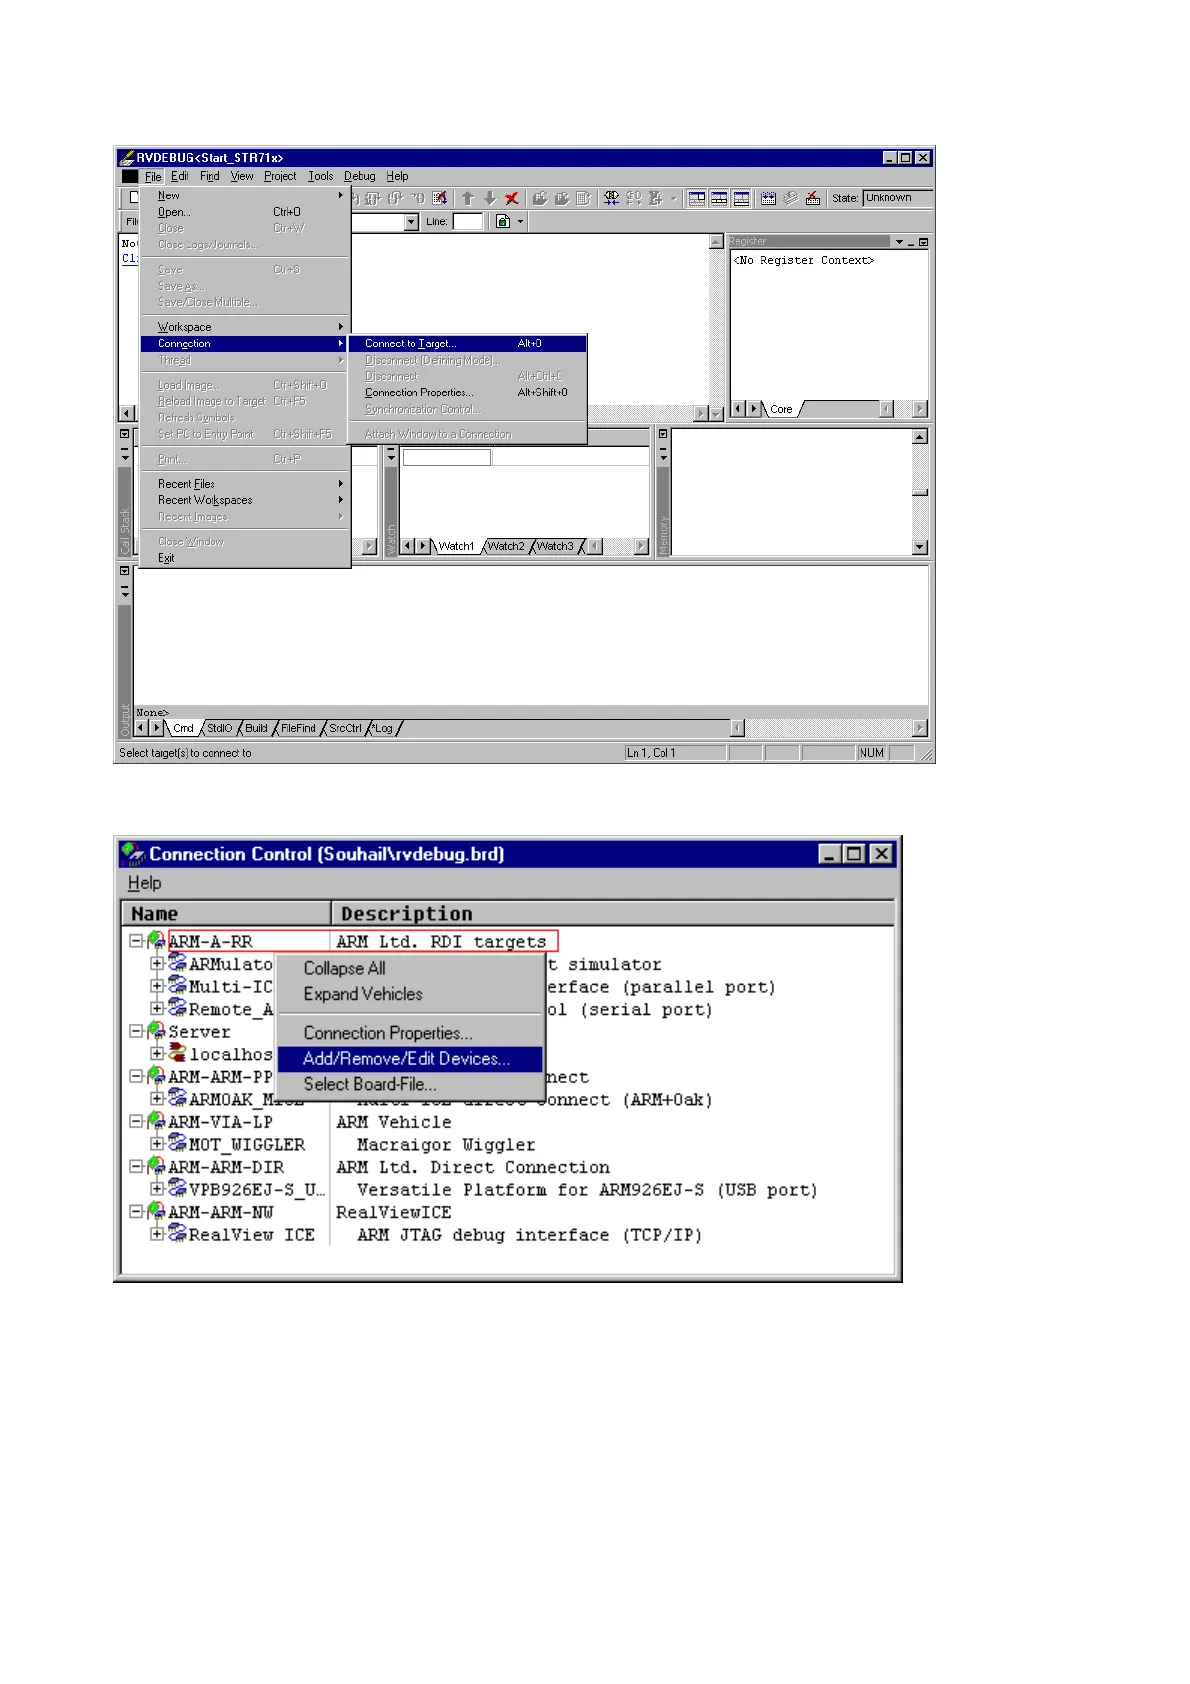The image size is (1190, 1684).
Task: Open the Register pane dropdown arrow
Action: click(899, 242)
